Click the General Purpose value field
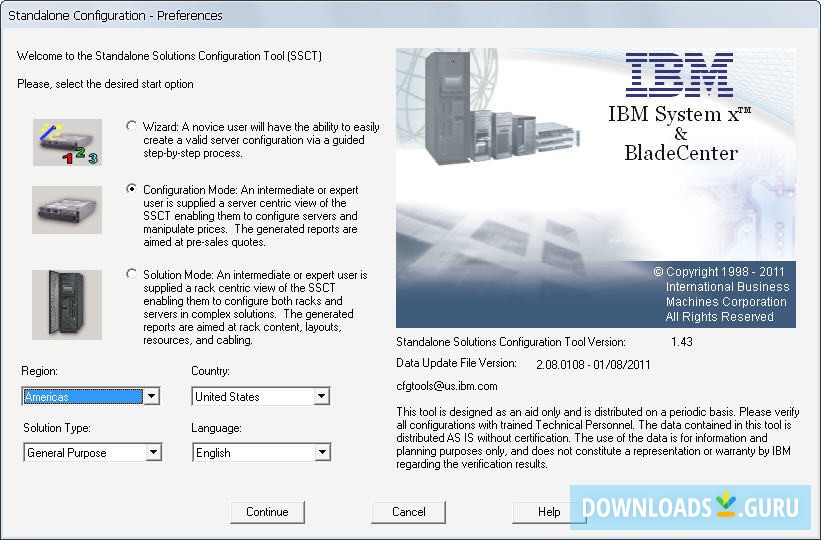The height and width of the screenshot is (540, 821). tap(85, 453)
